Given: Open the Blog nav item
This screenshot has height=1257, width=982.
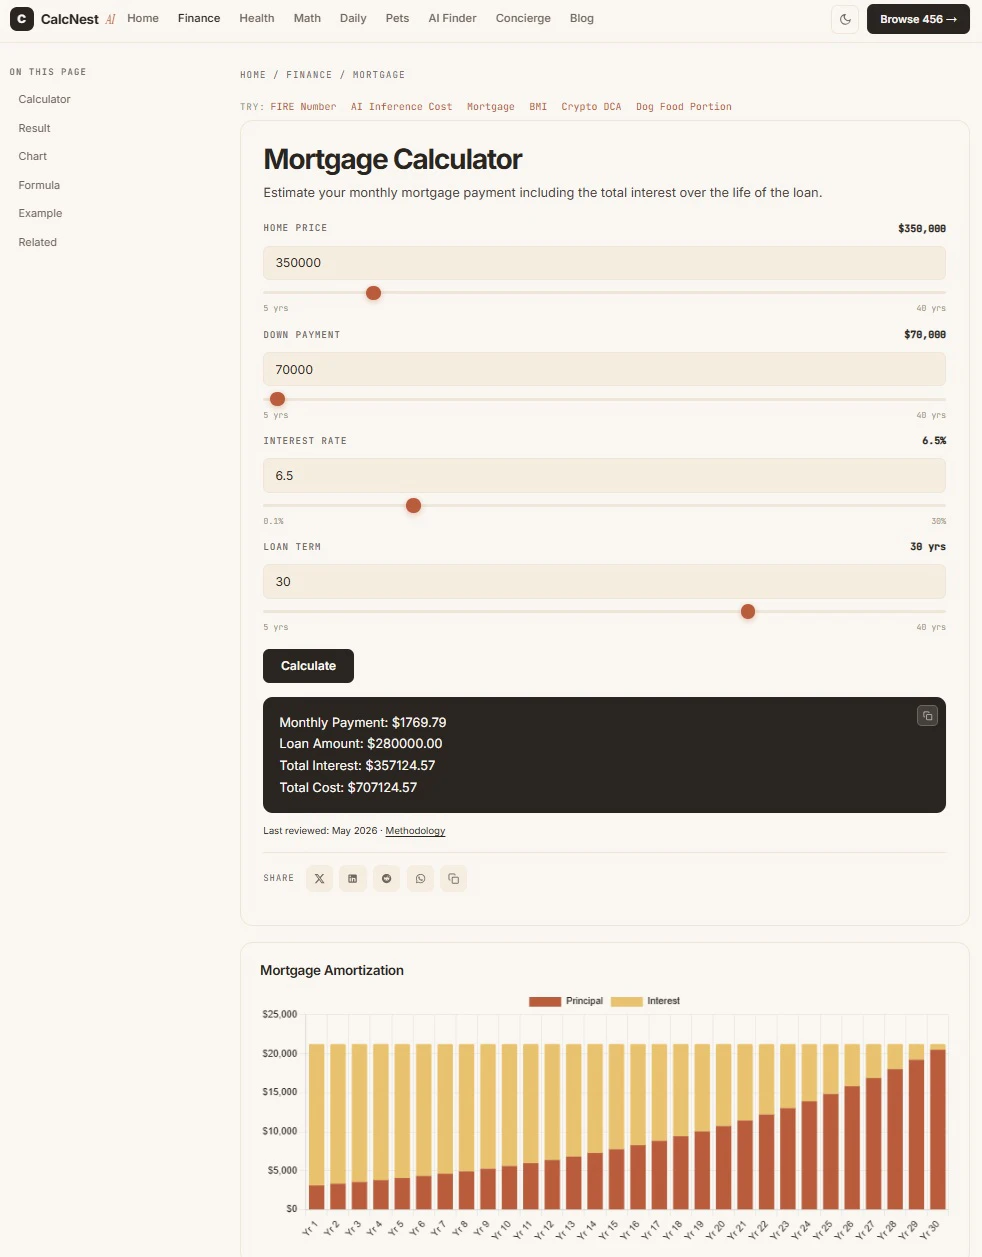Looking at the screenshot, I should 582,18.
